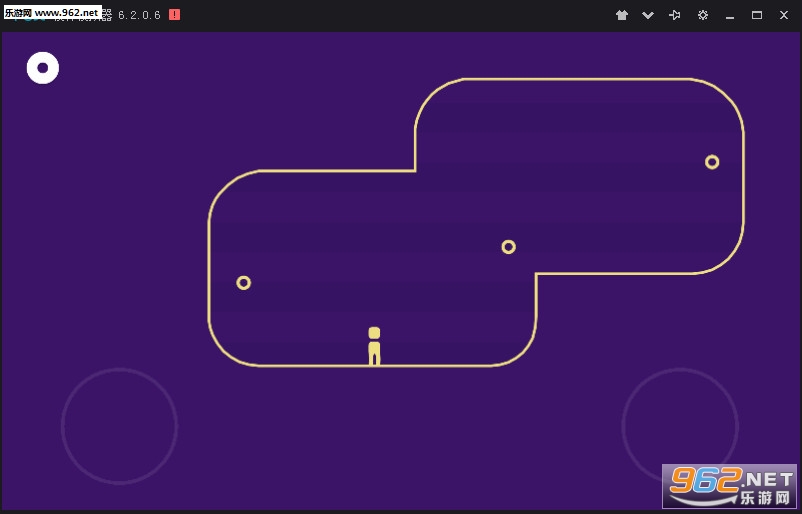Tap the right virtual action circle
Screen dimensions: 802x514
point(680,426)
